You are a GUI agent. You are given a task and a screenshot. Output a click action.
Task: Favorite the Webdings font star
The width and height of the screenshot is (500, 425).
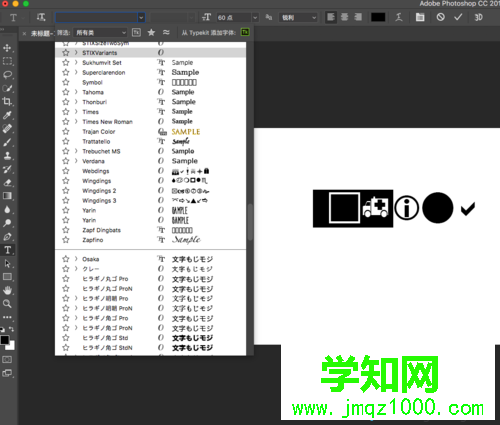click(66, 171)
